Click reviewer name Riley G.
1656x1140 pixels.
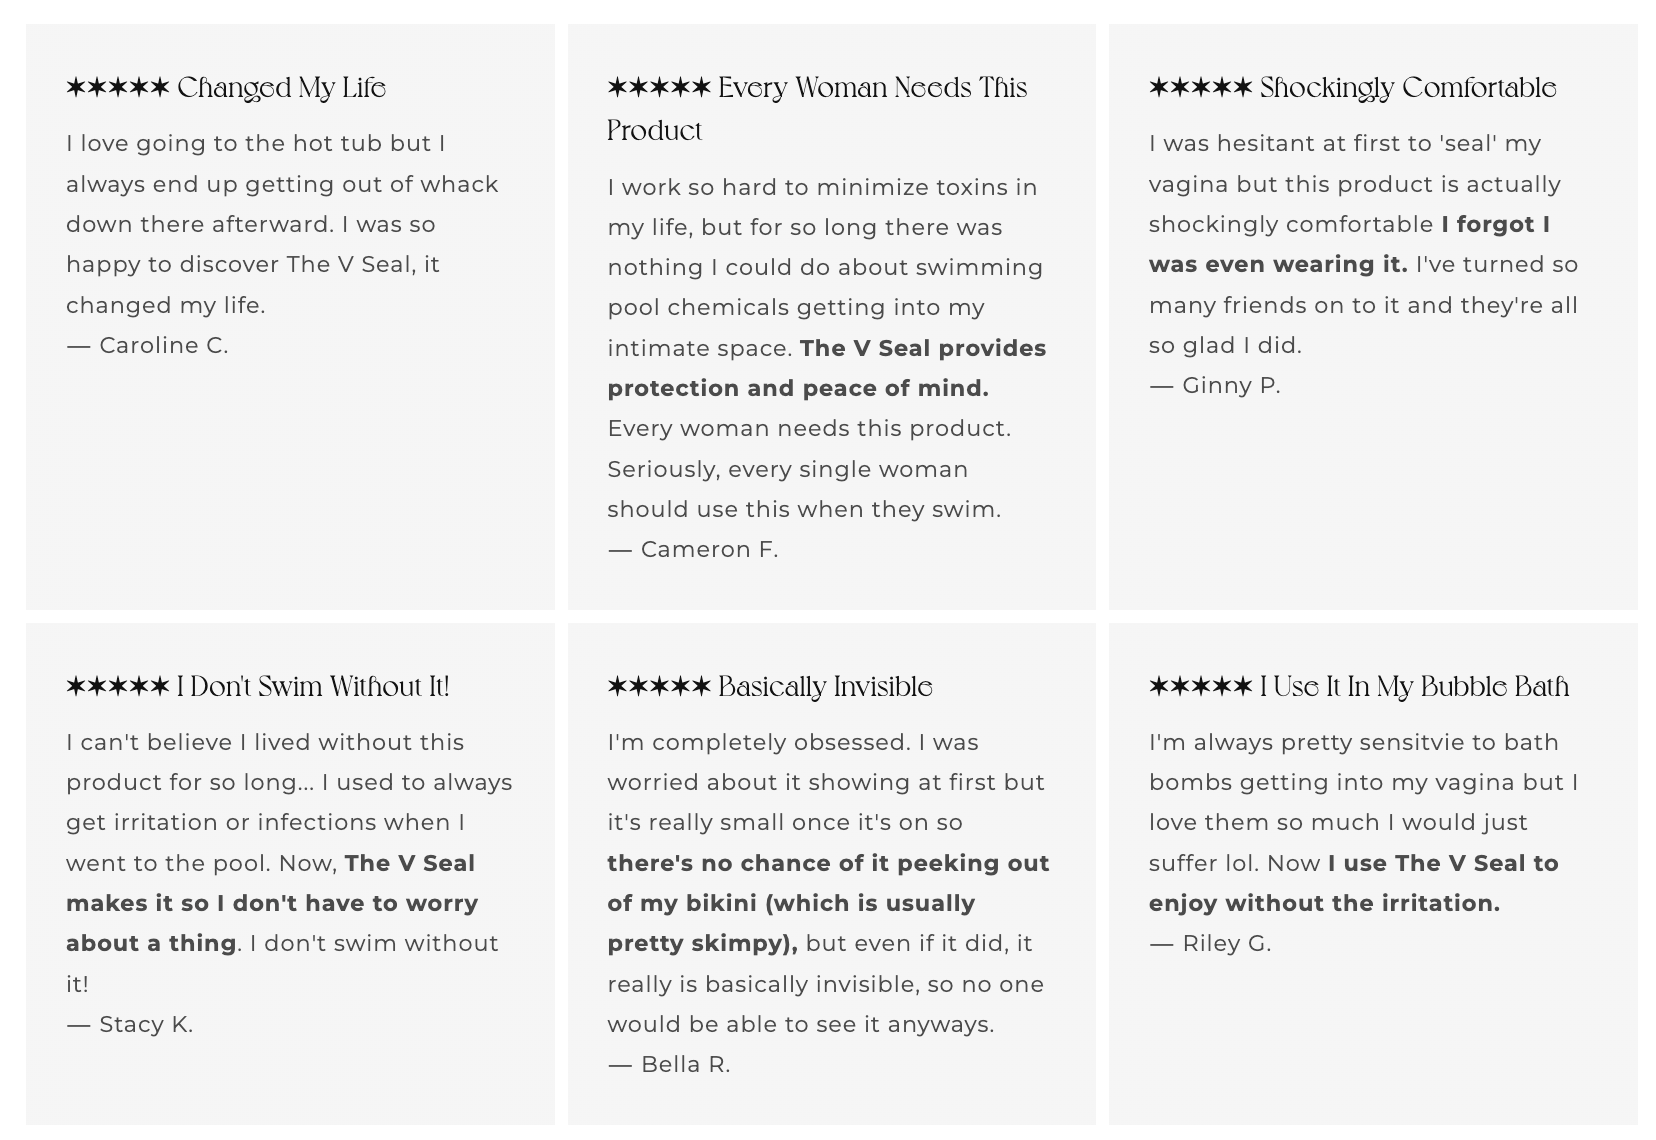pyautogui.click(x=1226, y=944)
